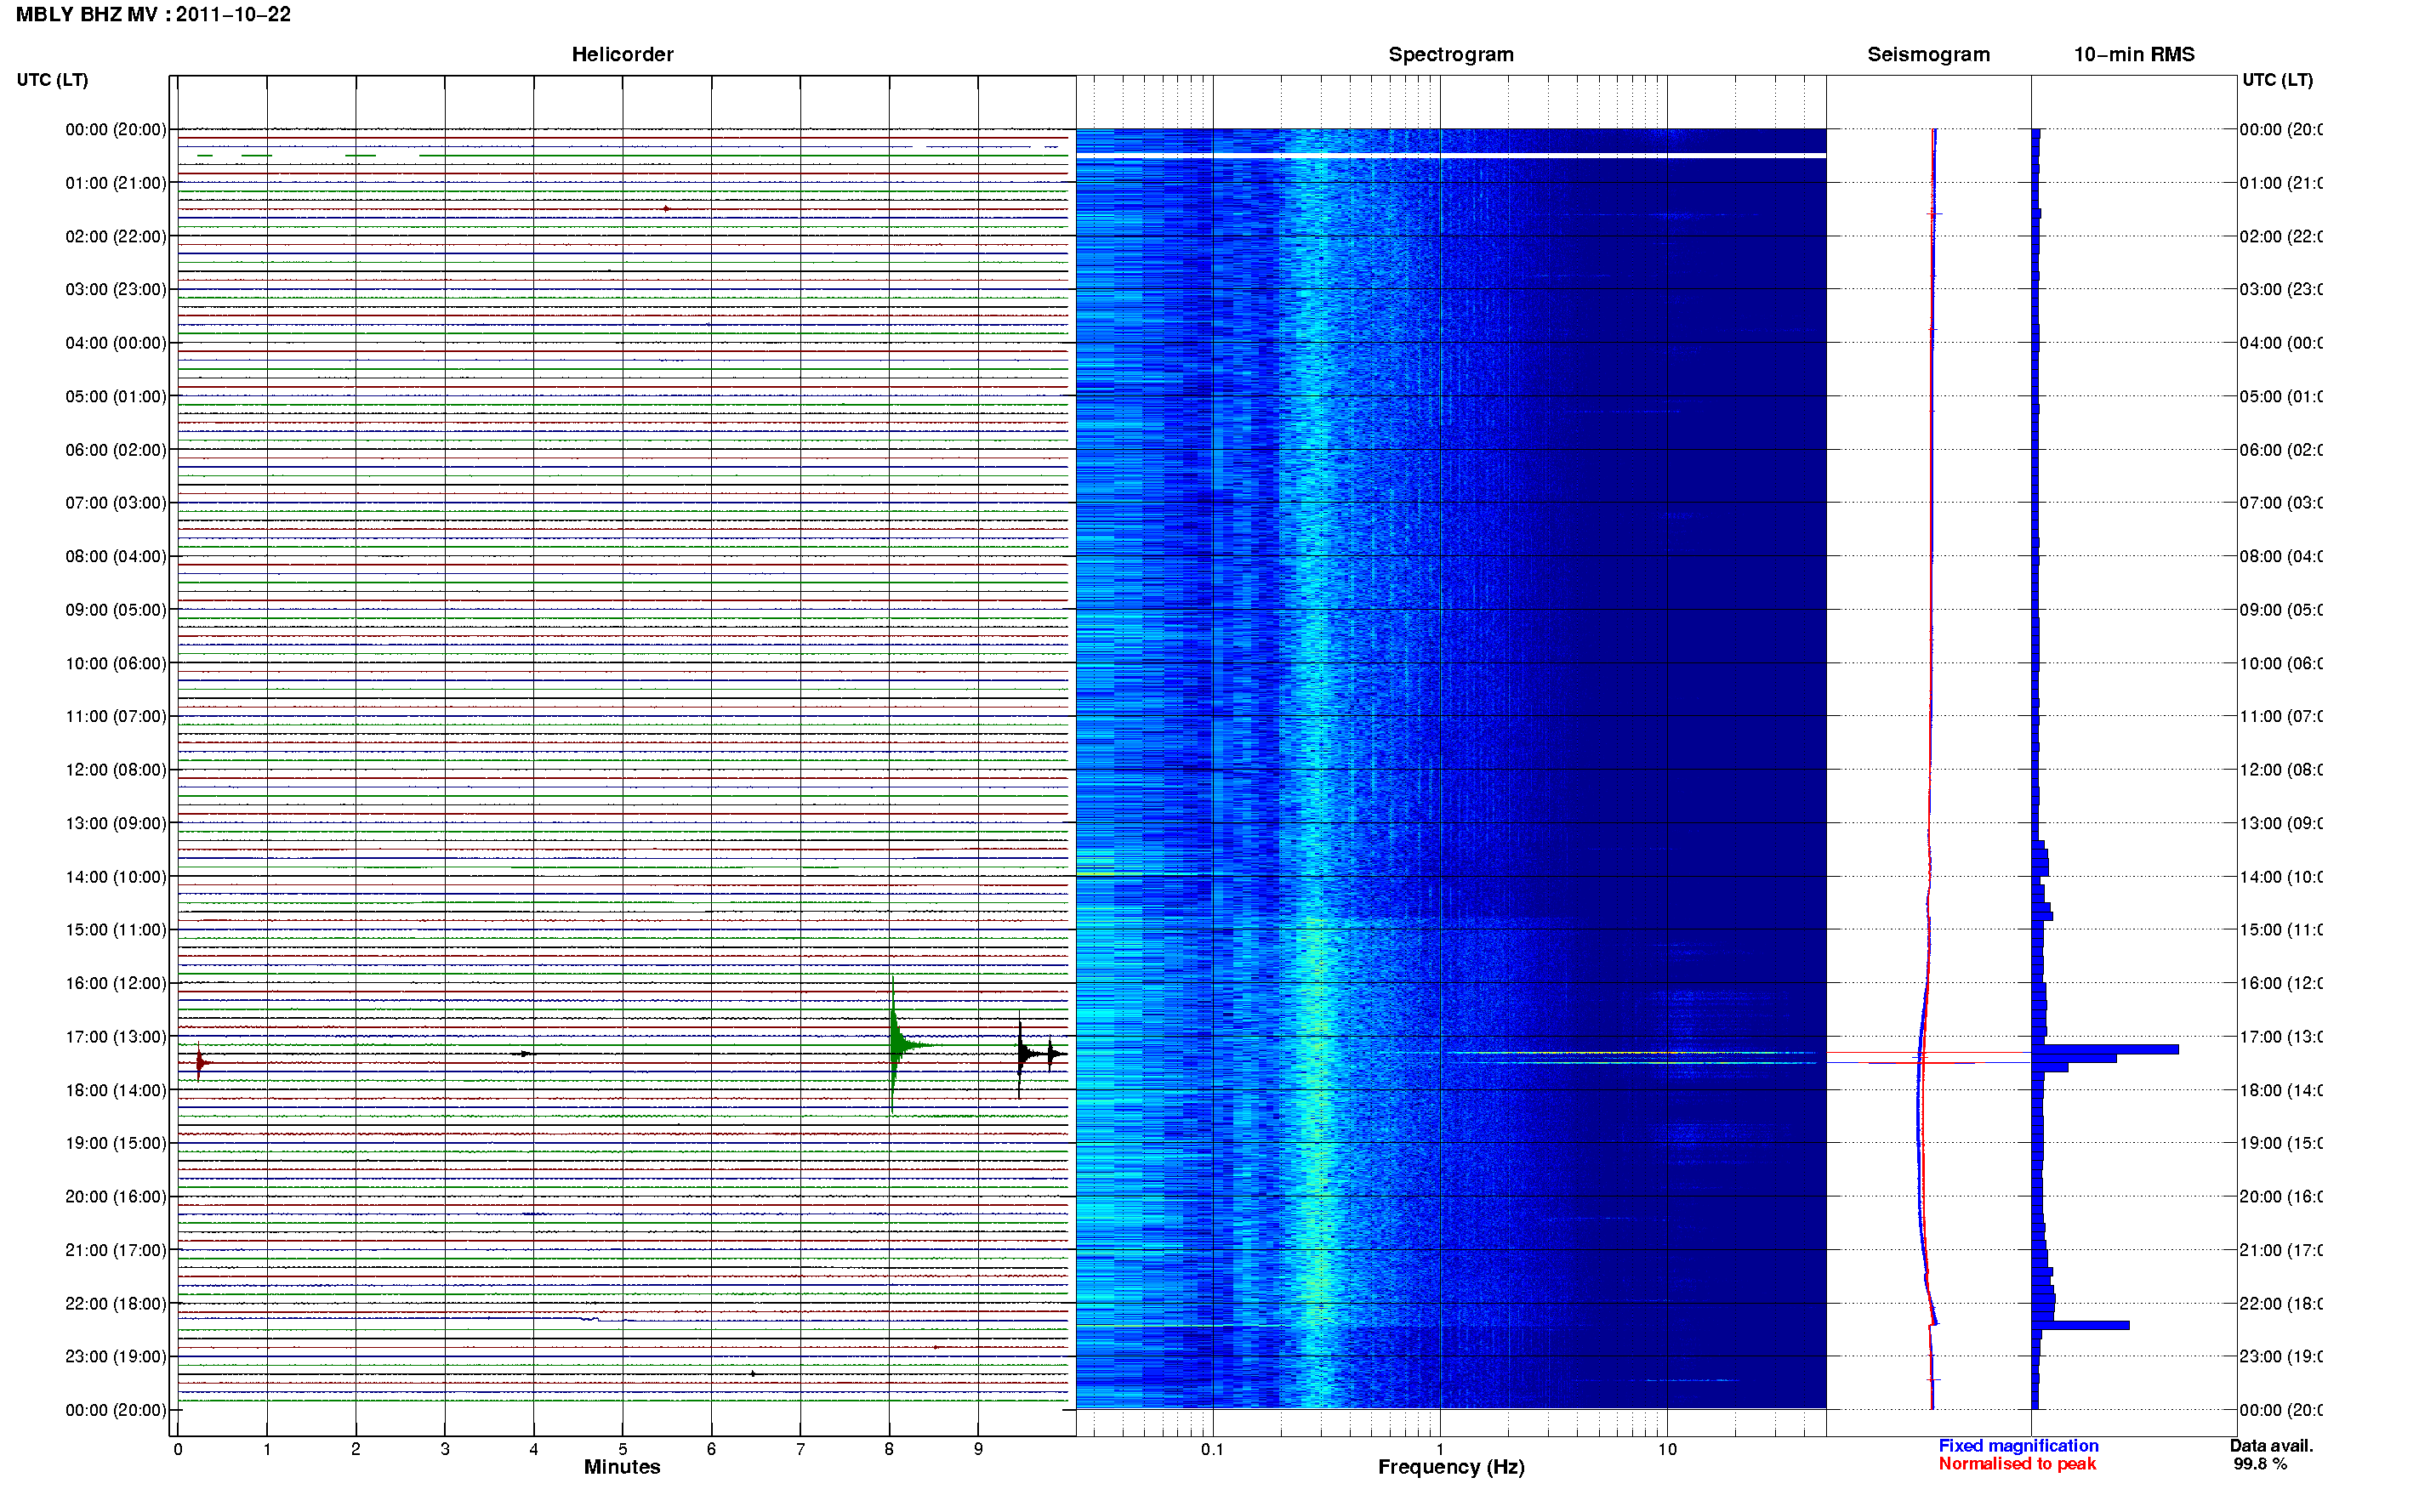
Task: Select the Seismogram panel heading
Action: tap(1928, 54)
